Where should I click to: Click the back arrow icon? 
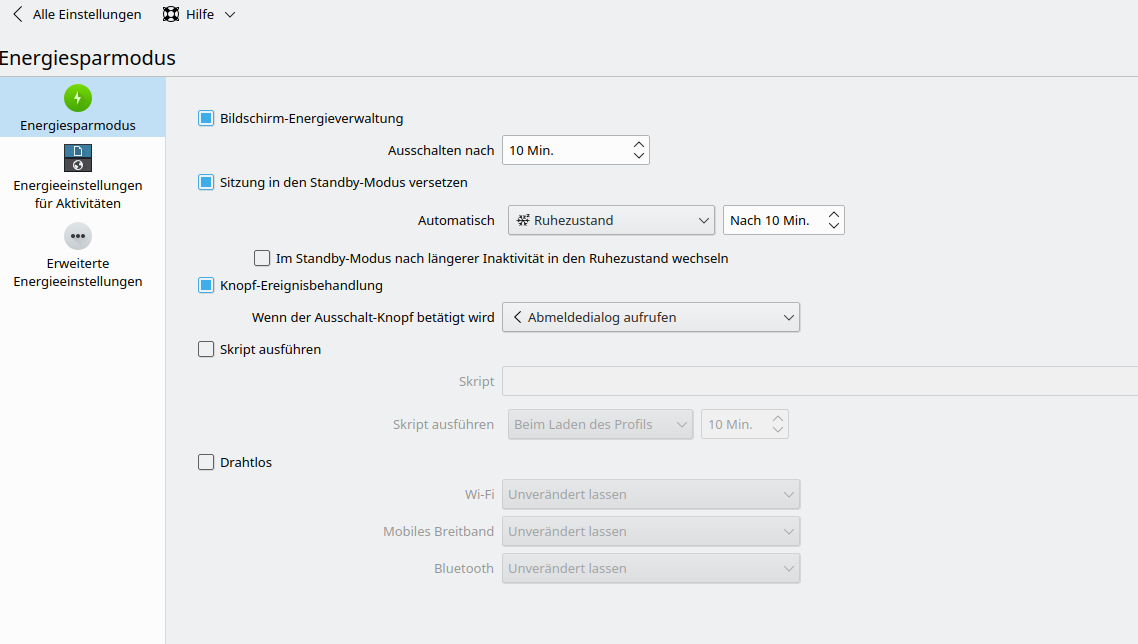click(x=17, y=15)
